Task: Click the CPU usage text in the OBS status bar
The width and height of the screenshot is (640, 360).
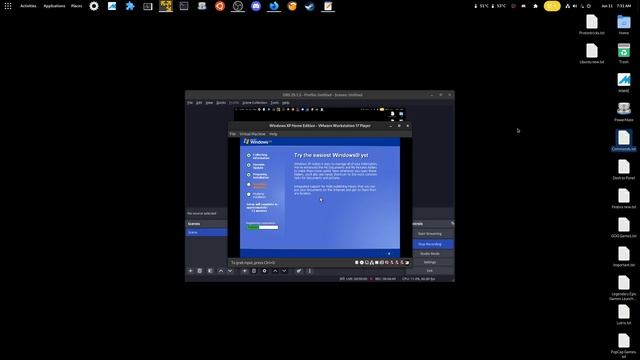Action: (x=419, y=279)
